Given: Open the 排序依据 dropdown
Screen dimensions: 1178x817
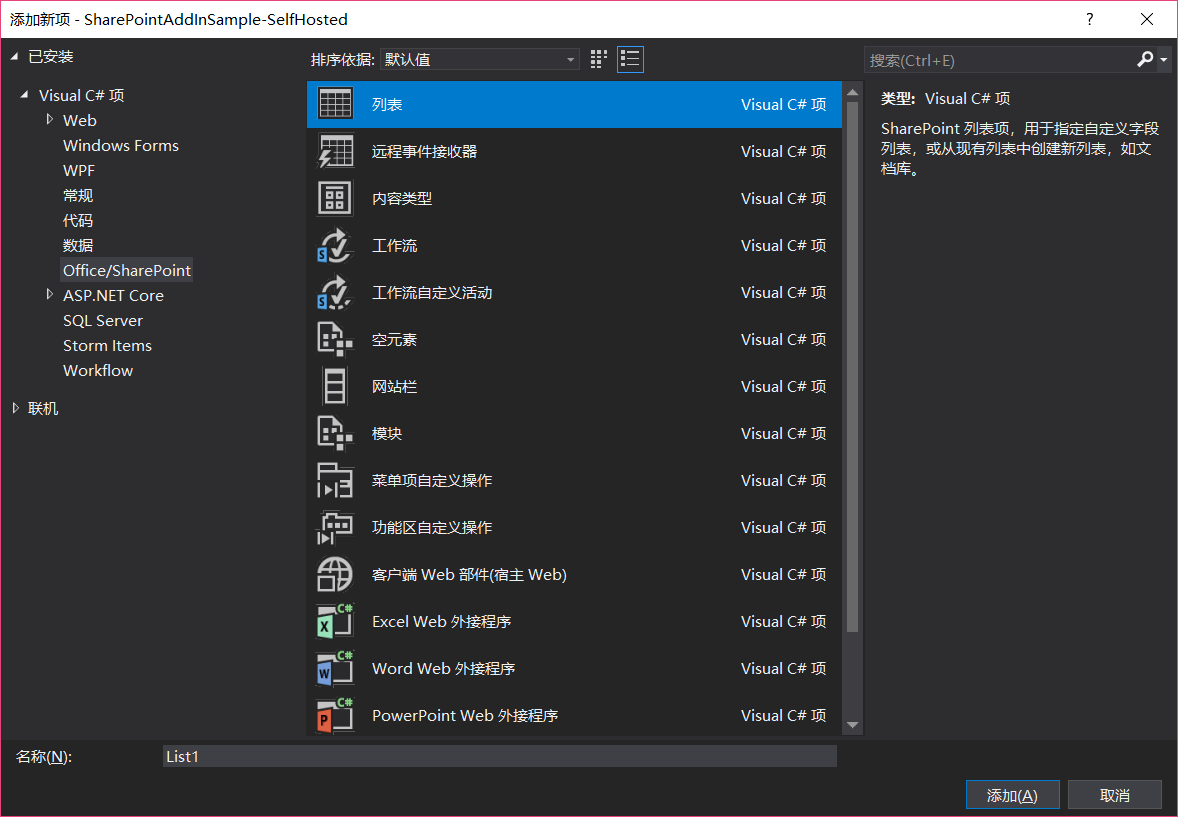Looking at the screenshot, I should pos(479,59).
